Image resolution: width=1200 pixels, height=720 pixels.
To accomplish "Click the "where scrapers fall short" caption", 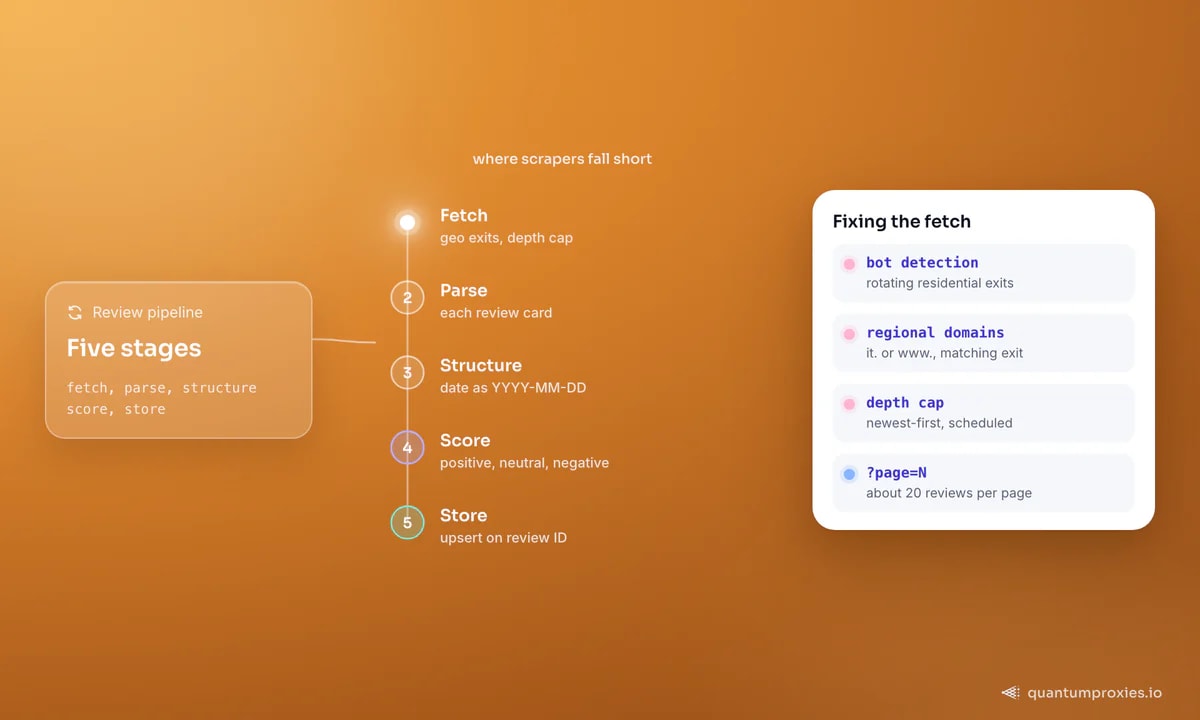I will coord(562,159).
